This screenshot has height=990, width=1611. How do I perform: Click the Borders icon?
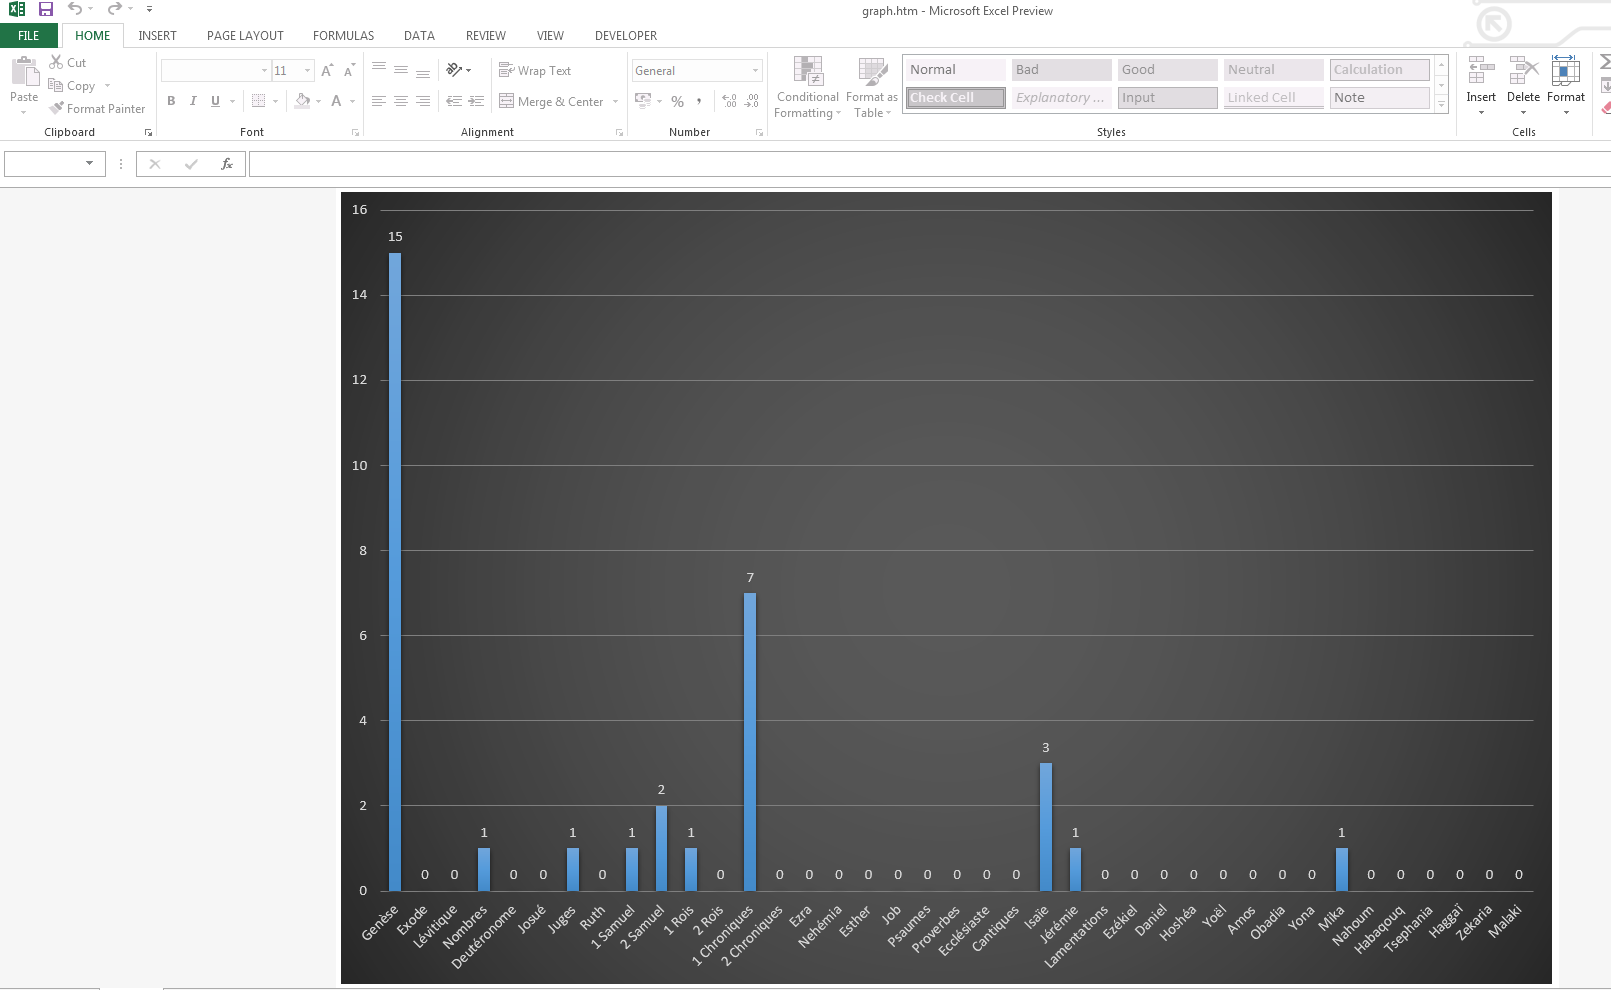click(259, 101)
